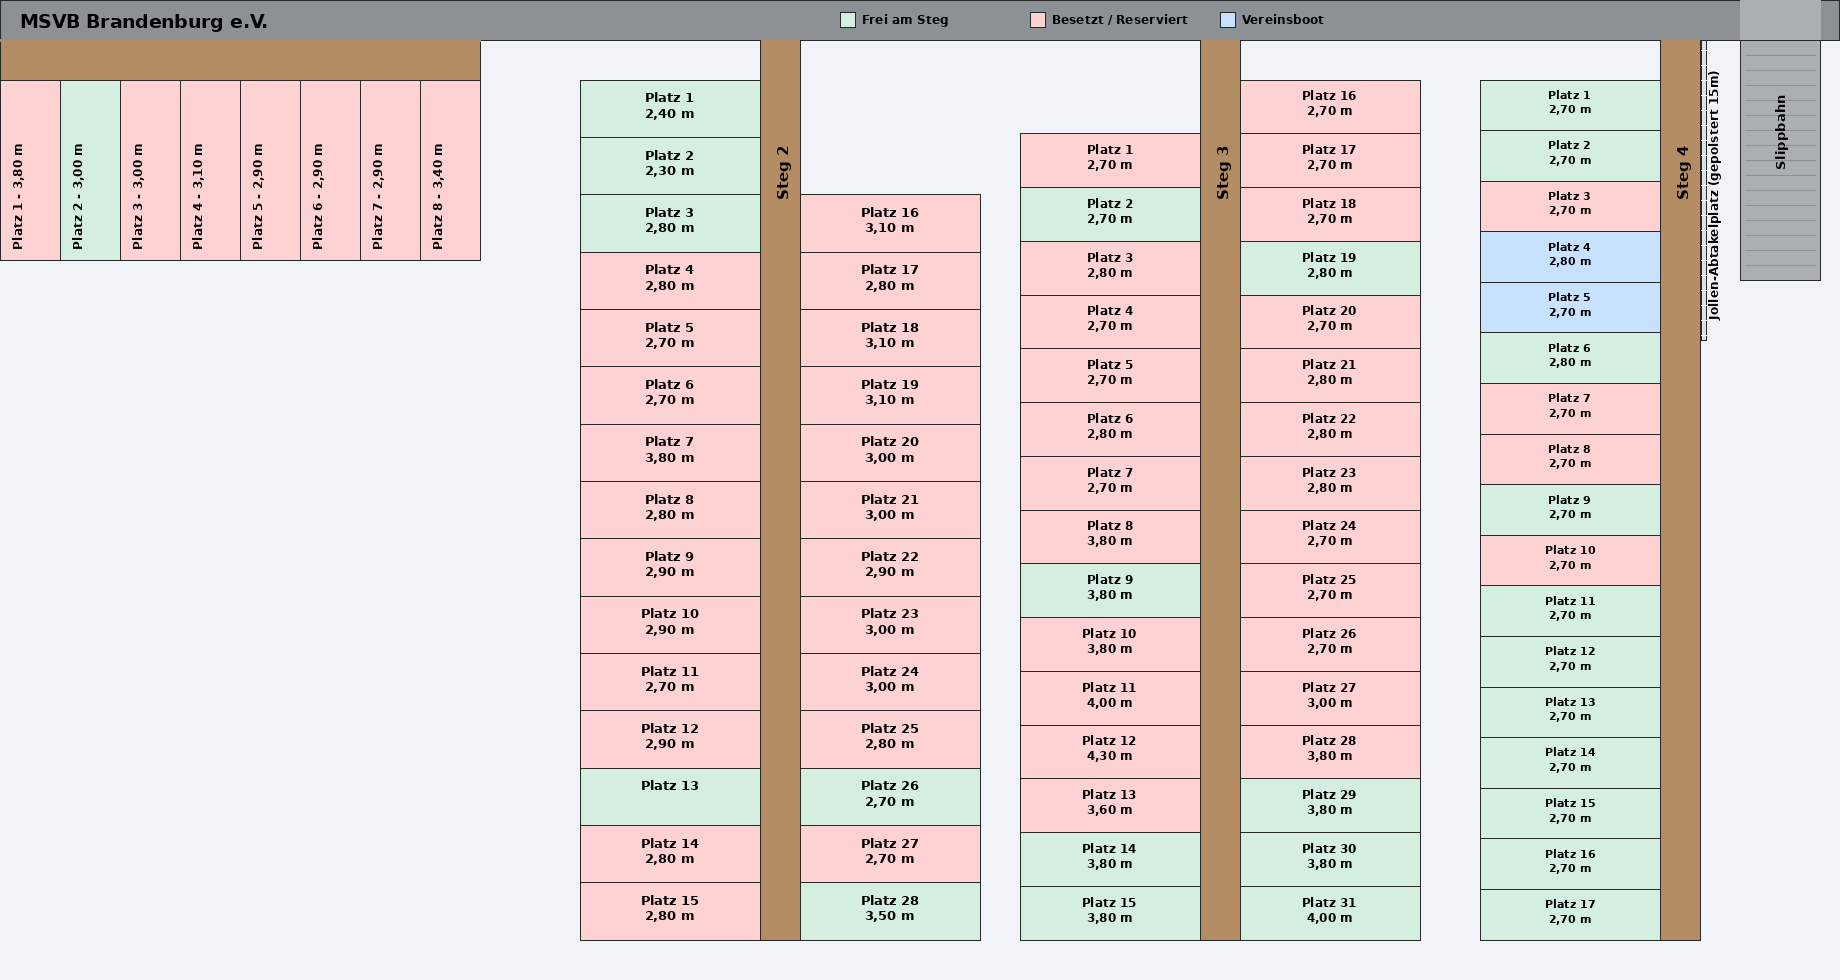
Task: Select berth Platz 13 with 3,60 m
Action: pyautogui.click(x=1110, y=806)
